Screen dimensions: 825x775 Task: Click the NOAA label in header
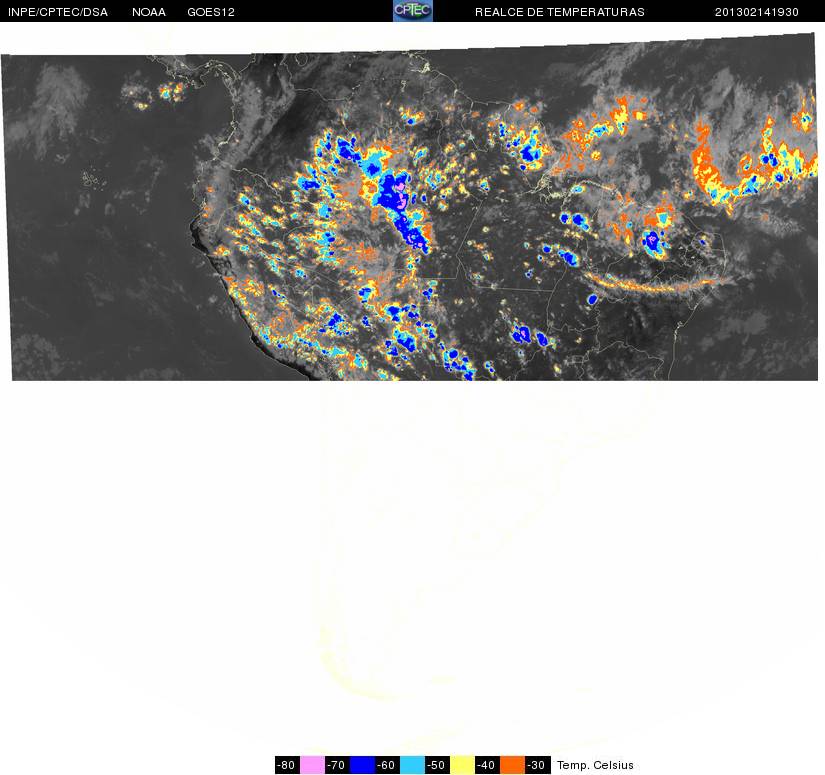pos(149,12)
